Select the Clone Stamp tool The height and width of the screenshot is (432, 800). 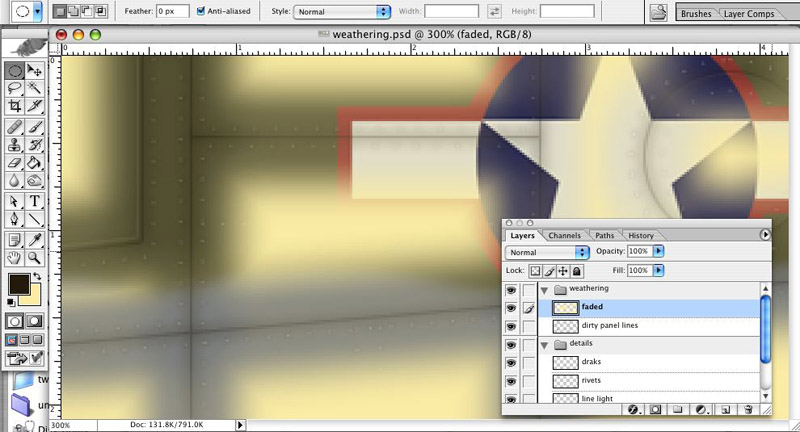[x=15, y=145]
